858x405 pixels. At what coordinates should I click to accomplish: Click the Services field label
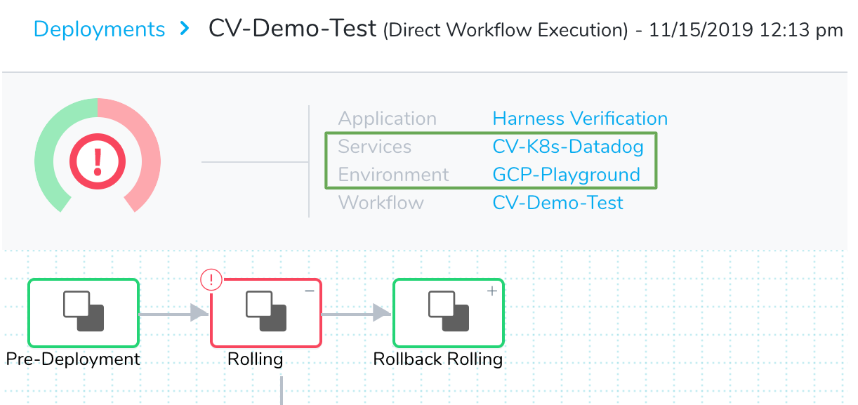[x=375, y=147]
